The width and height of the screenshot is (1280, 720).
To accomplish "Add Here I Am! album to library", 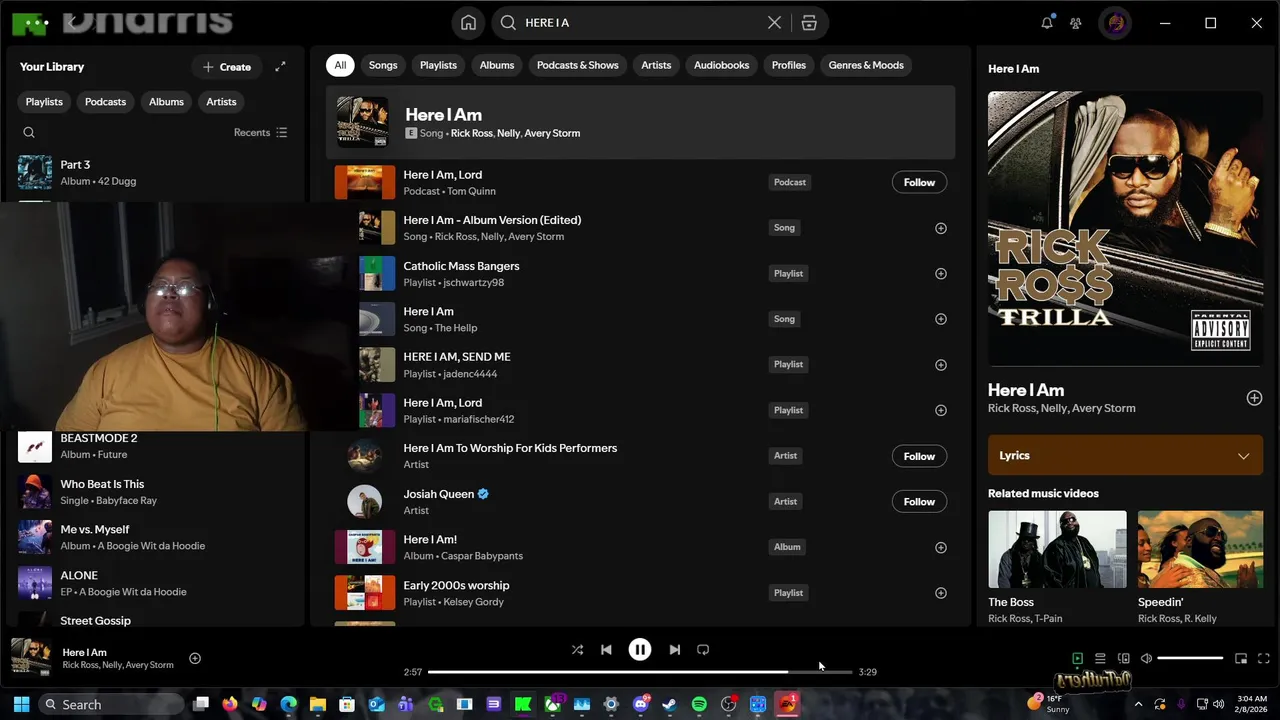I will (x=940, y=547).
